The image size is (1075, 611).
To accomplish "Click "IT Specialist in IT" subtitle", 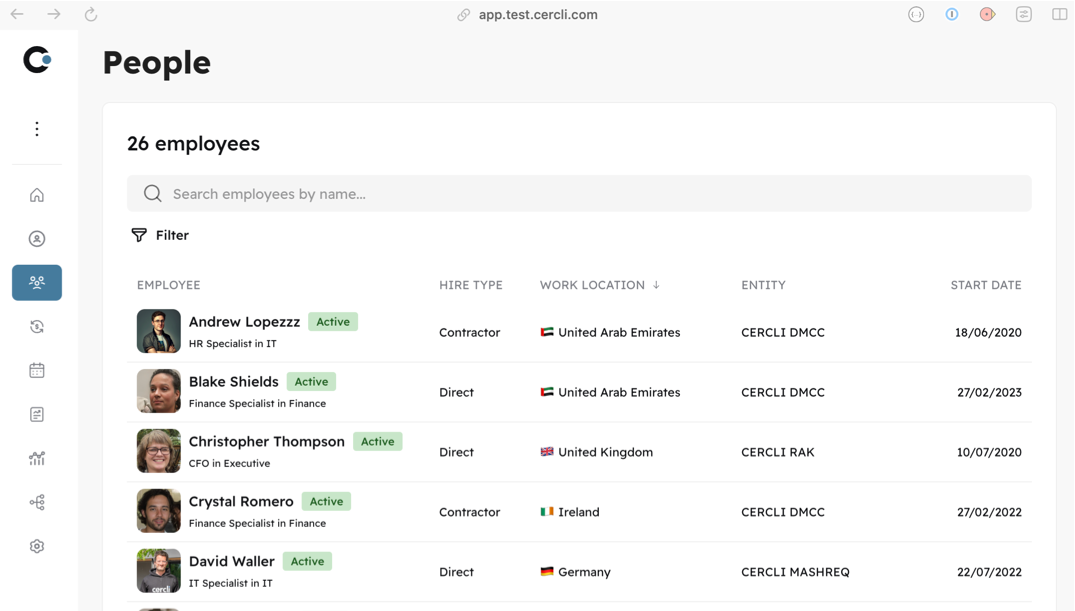I will (x=230, y=583).
